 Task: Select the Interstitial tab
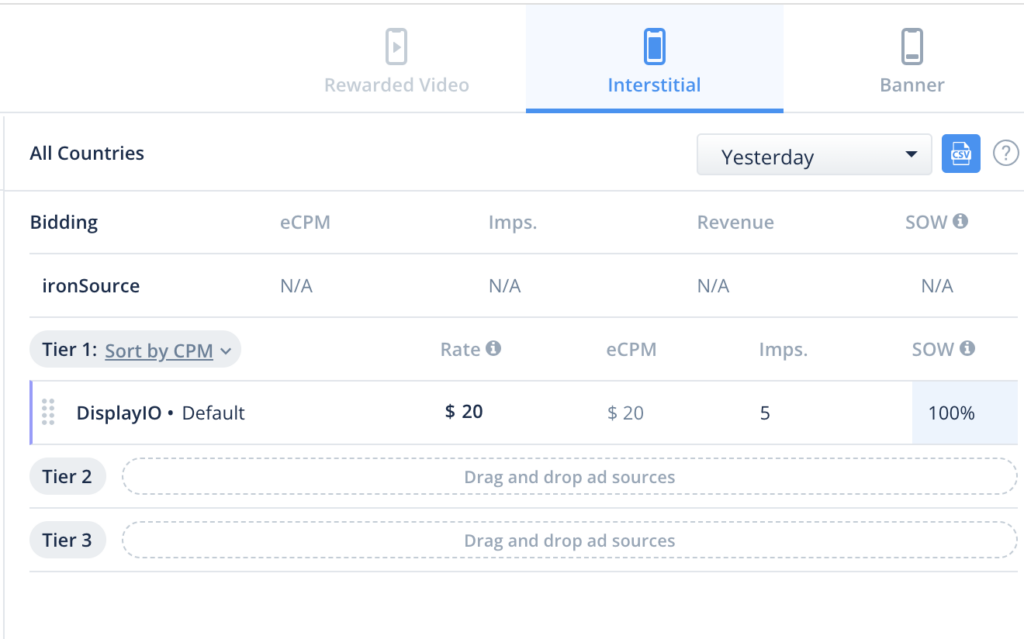[654, 60]
